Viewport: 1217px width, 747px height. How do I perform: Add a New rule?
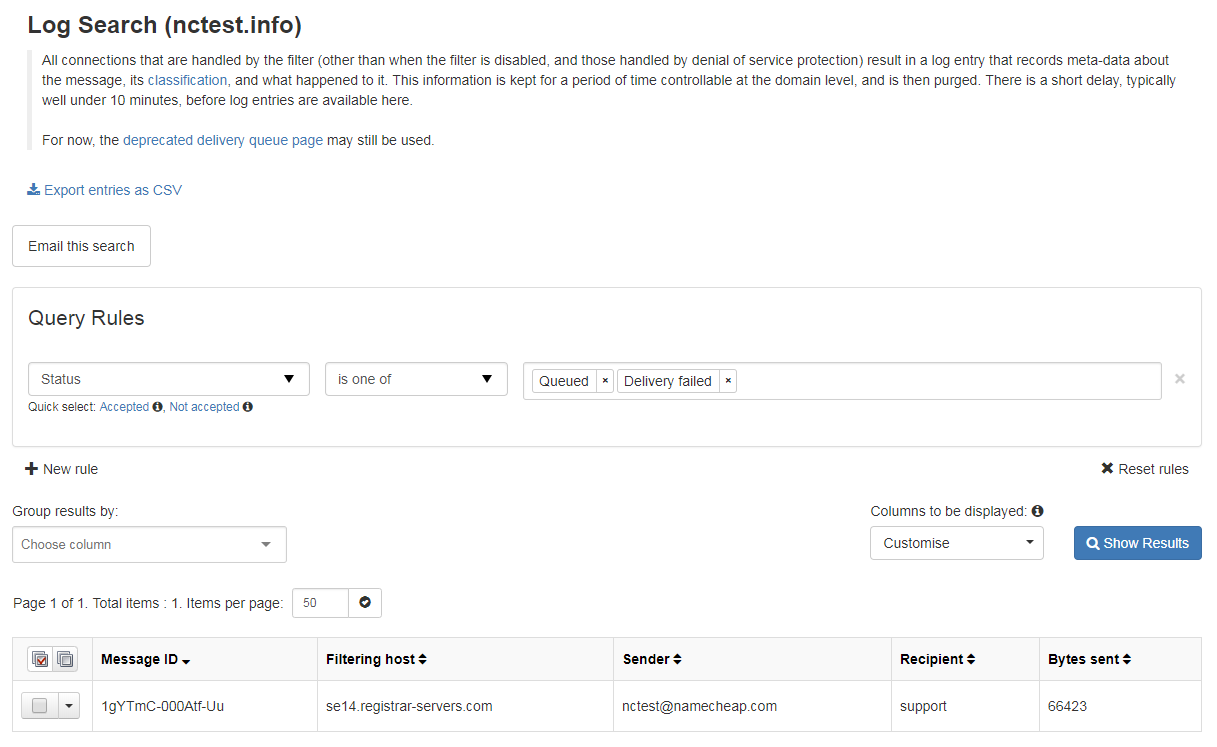(x=62, y=469)
